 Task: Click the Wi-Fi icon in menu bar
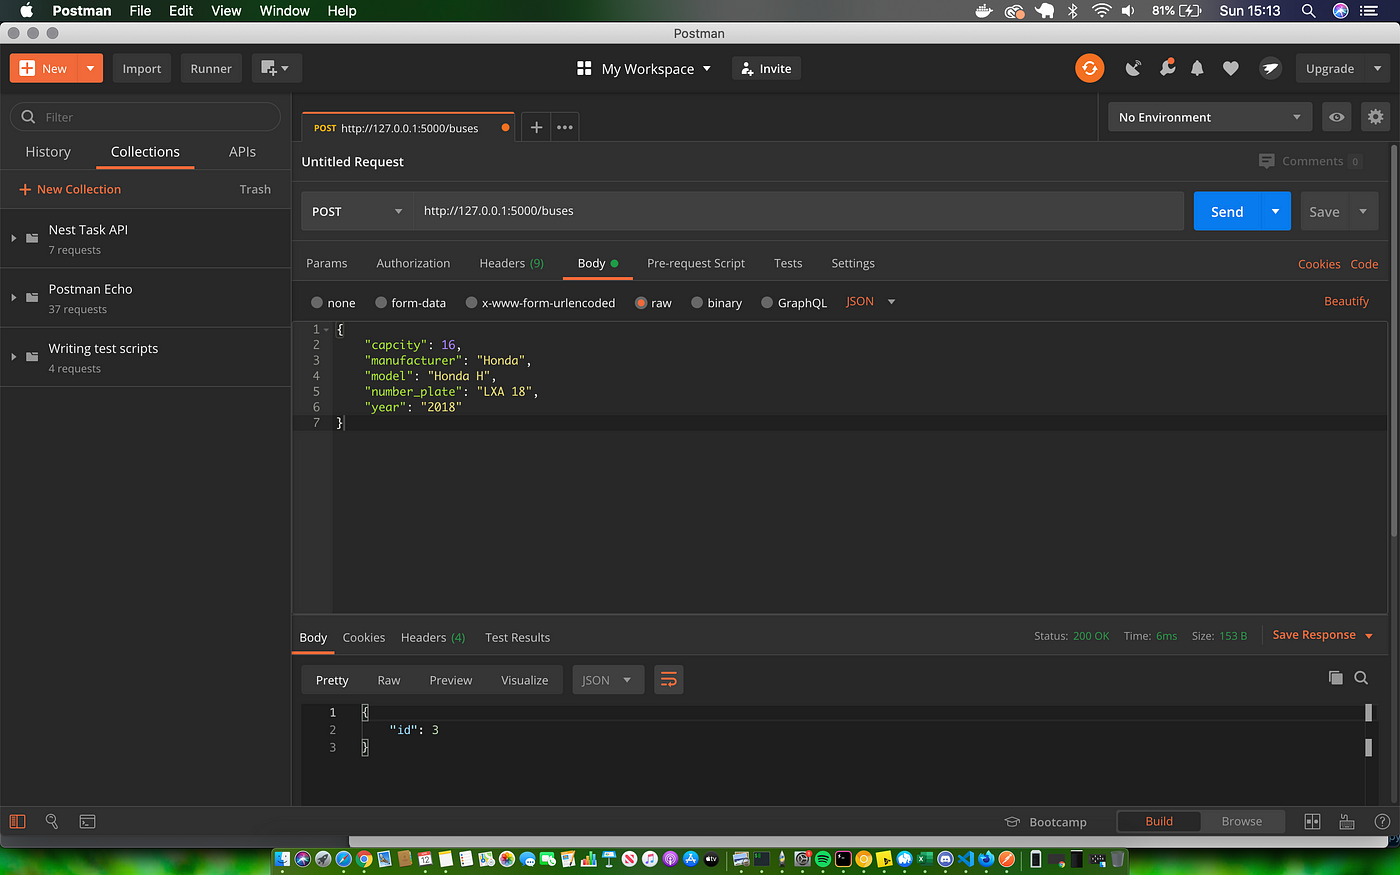[x=1101, y=11]
